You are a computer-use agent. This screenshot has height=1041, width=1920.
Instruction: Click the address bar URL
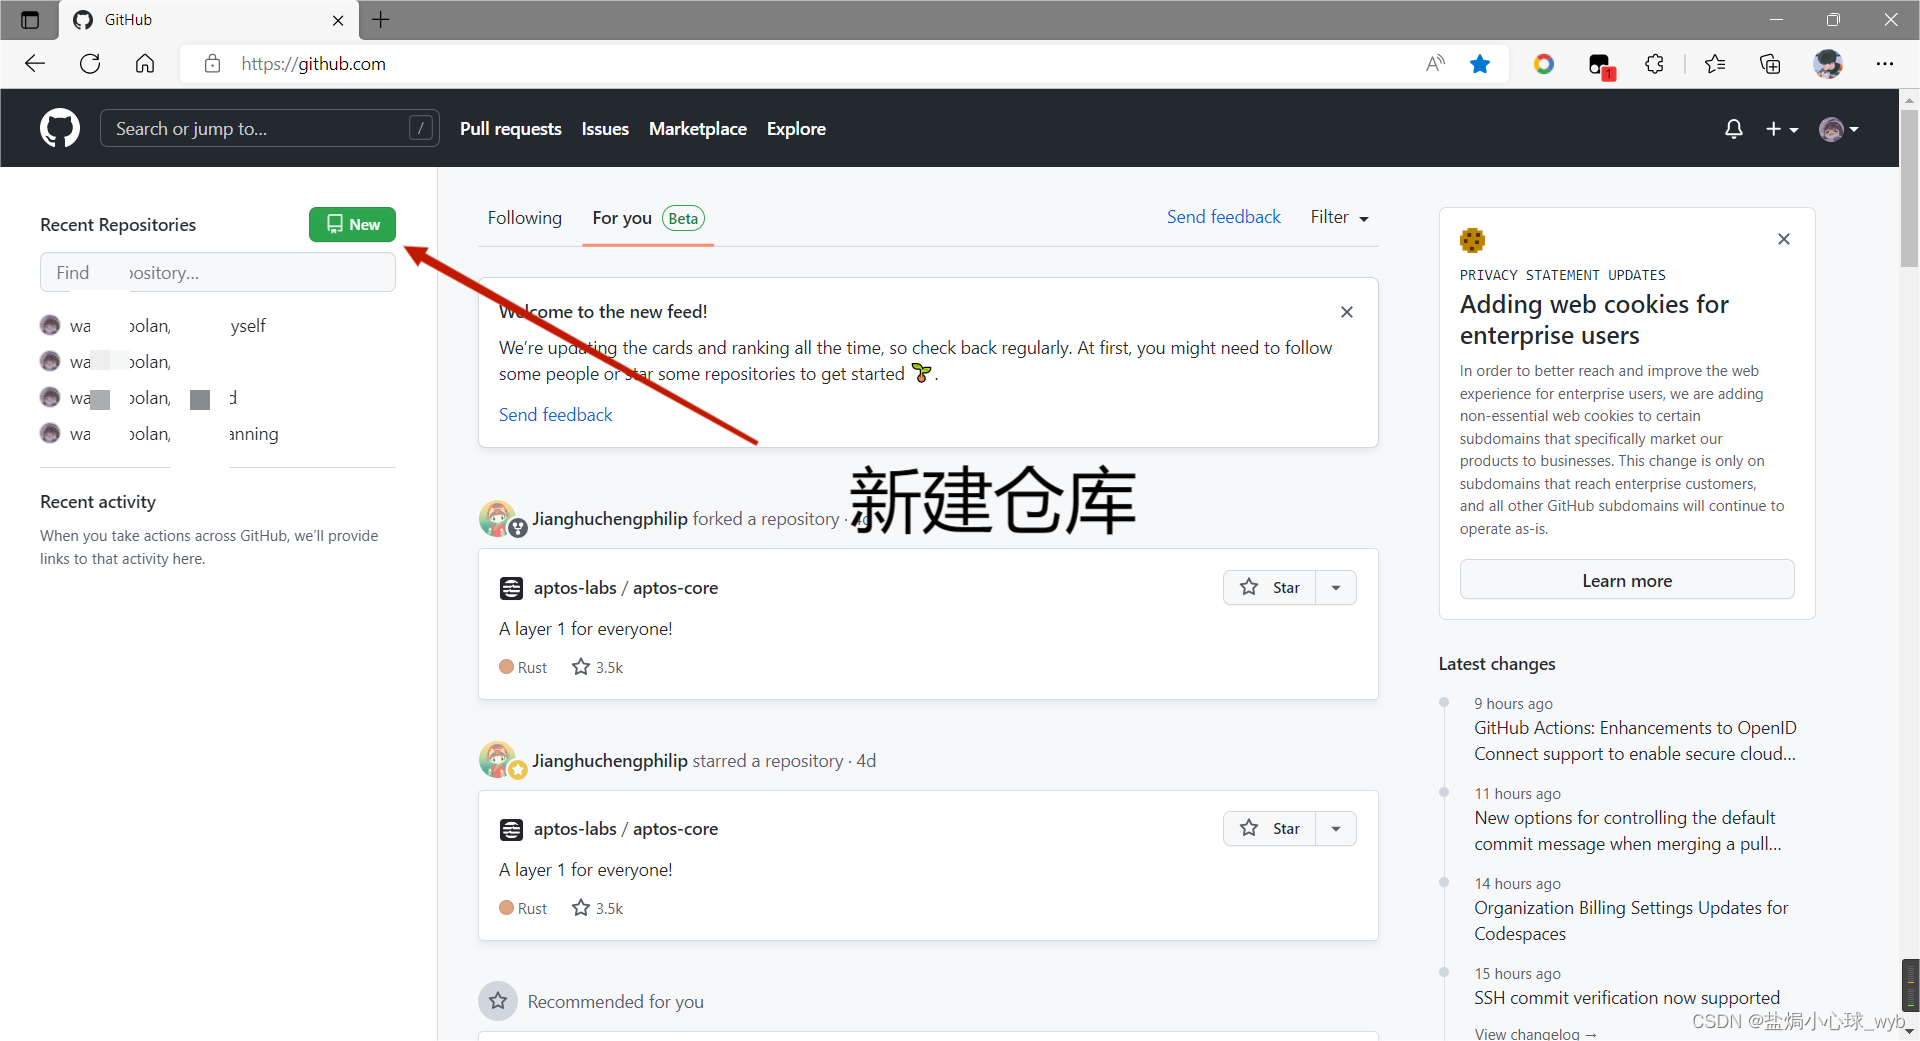click(313, 64)
